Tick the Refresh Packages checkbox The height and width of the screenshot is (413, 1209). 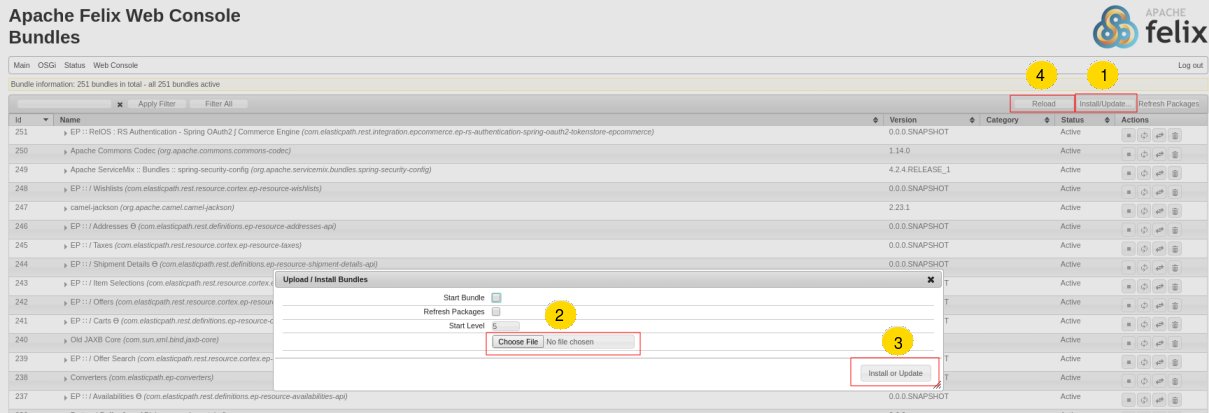(x=496, y=311)
